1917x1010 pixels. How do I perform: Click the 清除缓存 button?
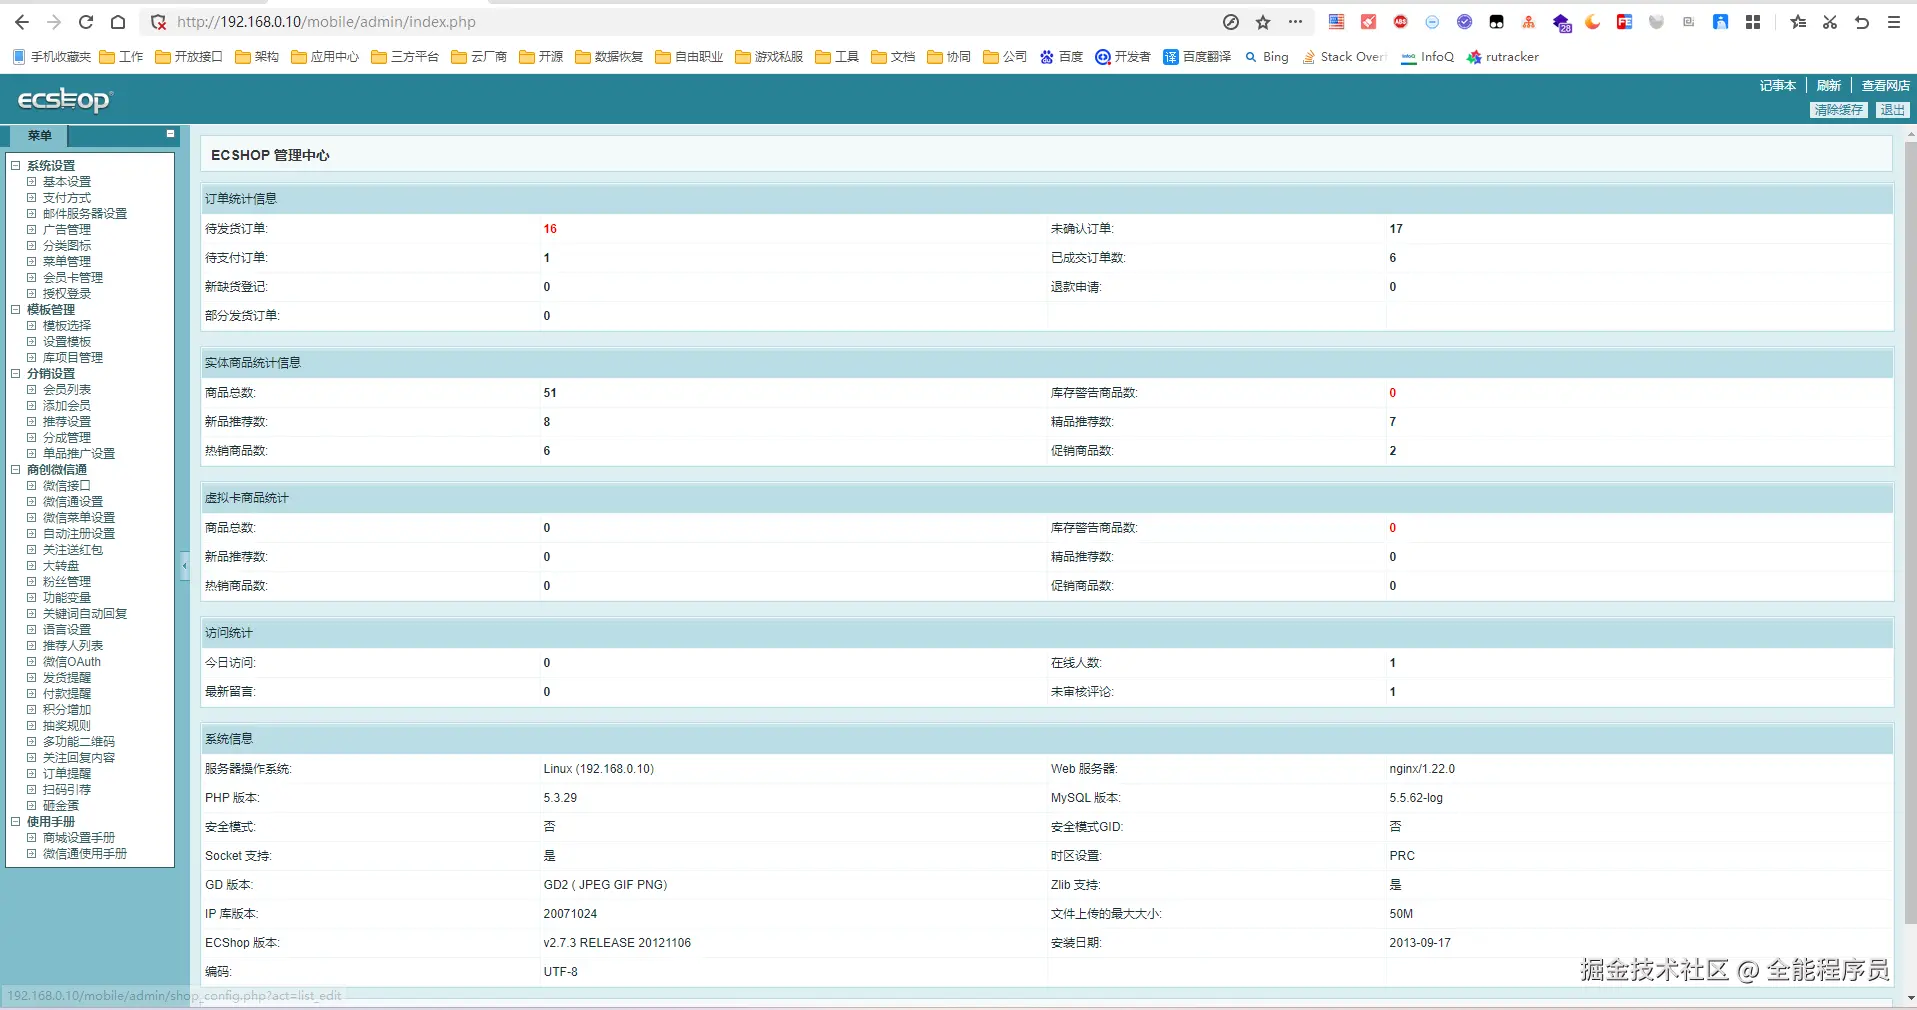[1839, 110]
